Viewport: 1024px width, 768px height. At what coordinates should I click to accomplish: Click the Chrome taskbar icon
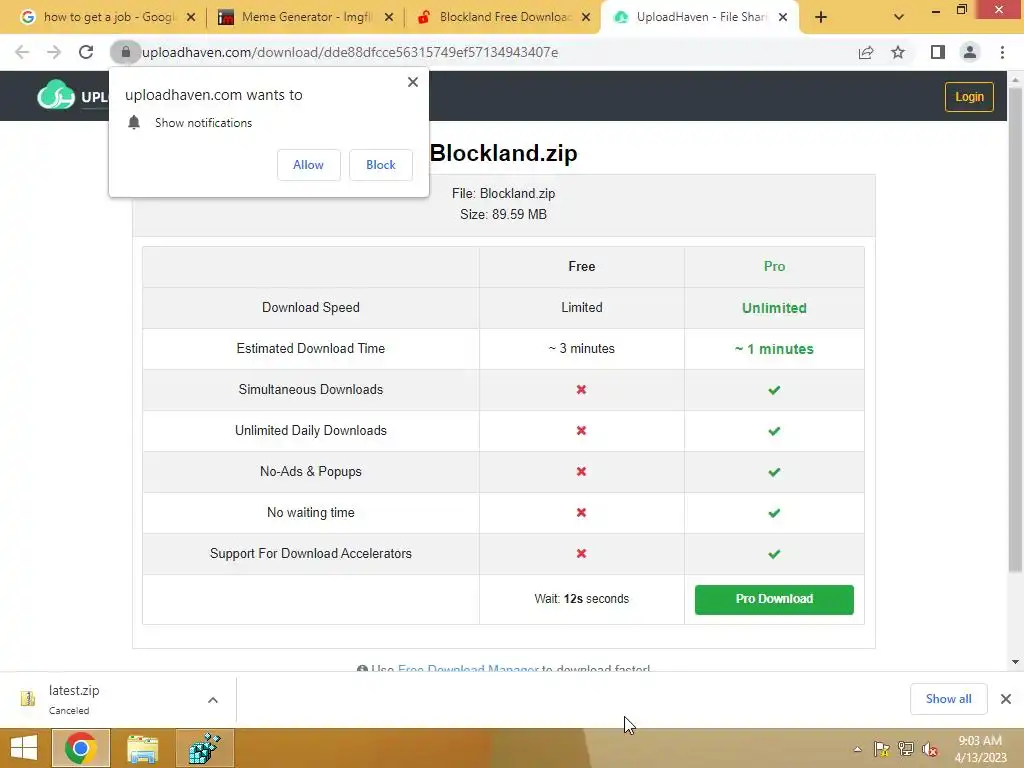coord(81,748)
